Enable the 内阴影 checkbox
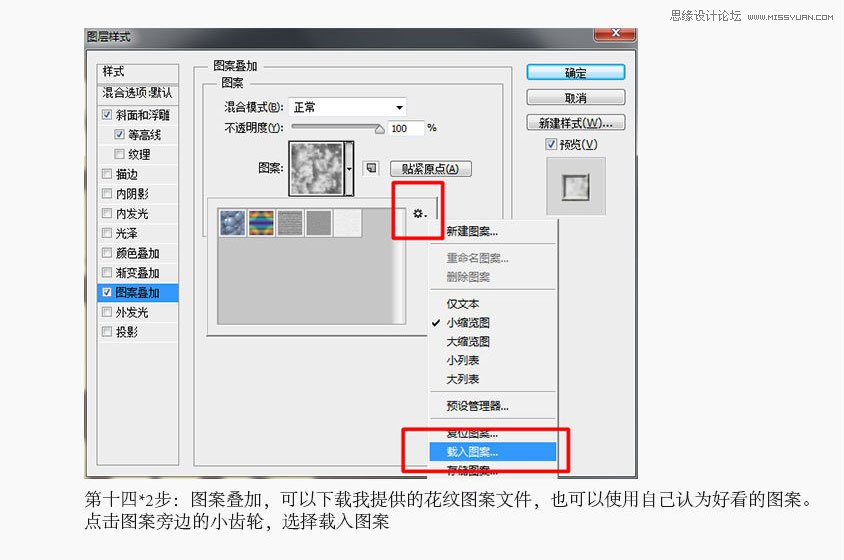 [x=107, y=193]
